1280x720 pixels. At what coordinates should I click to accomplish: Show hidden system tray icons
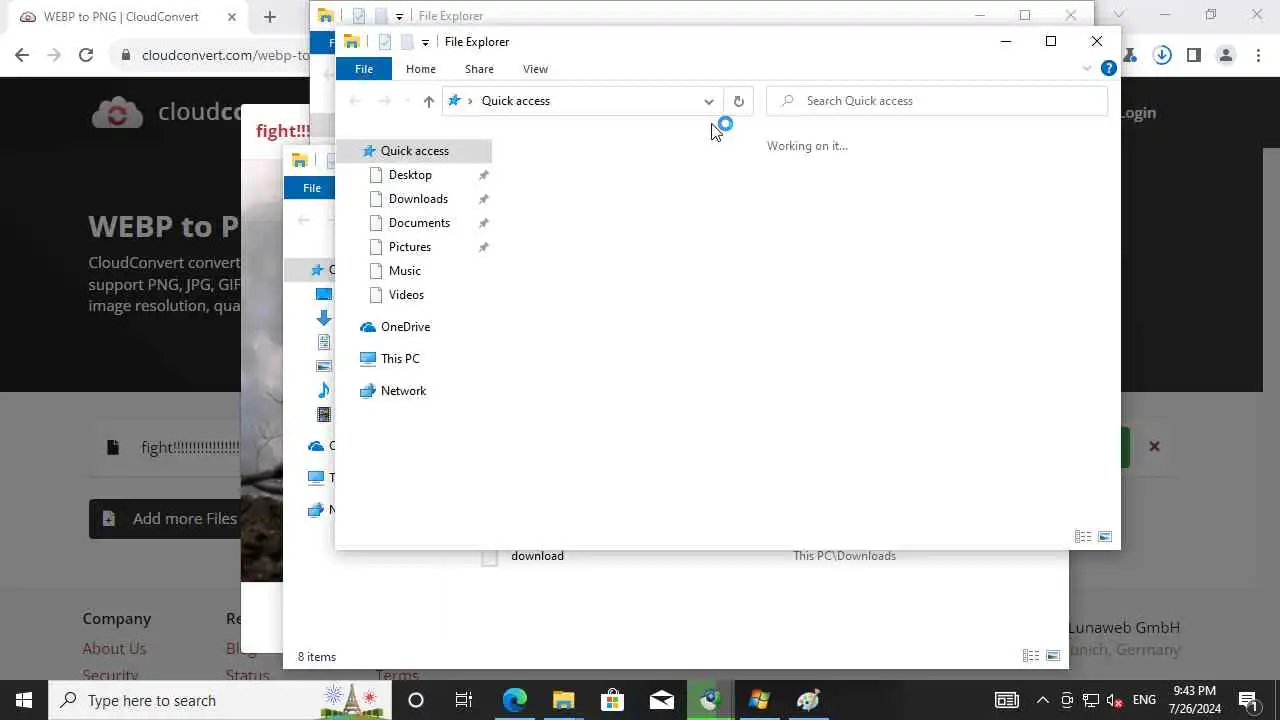tap(1042, 700)
